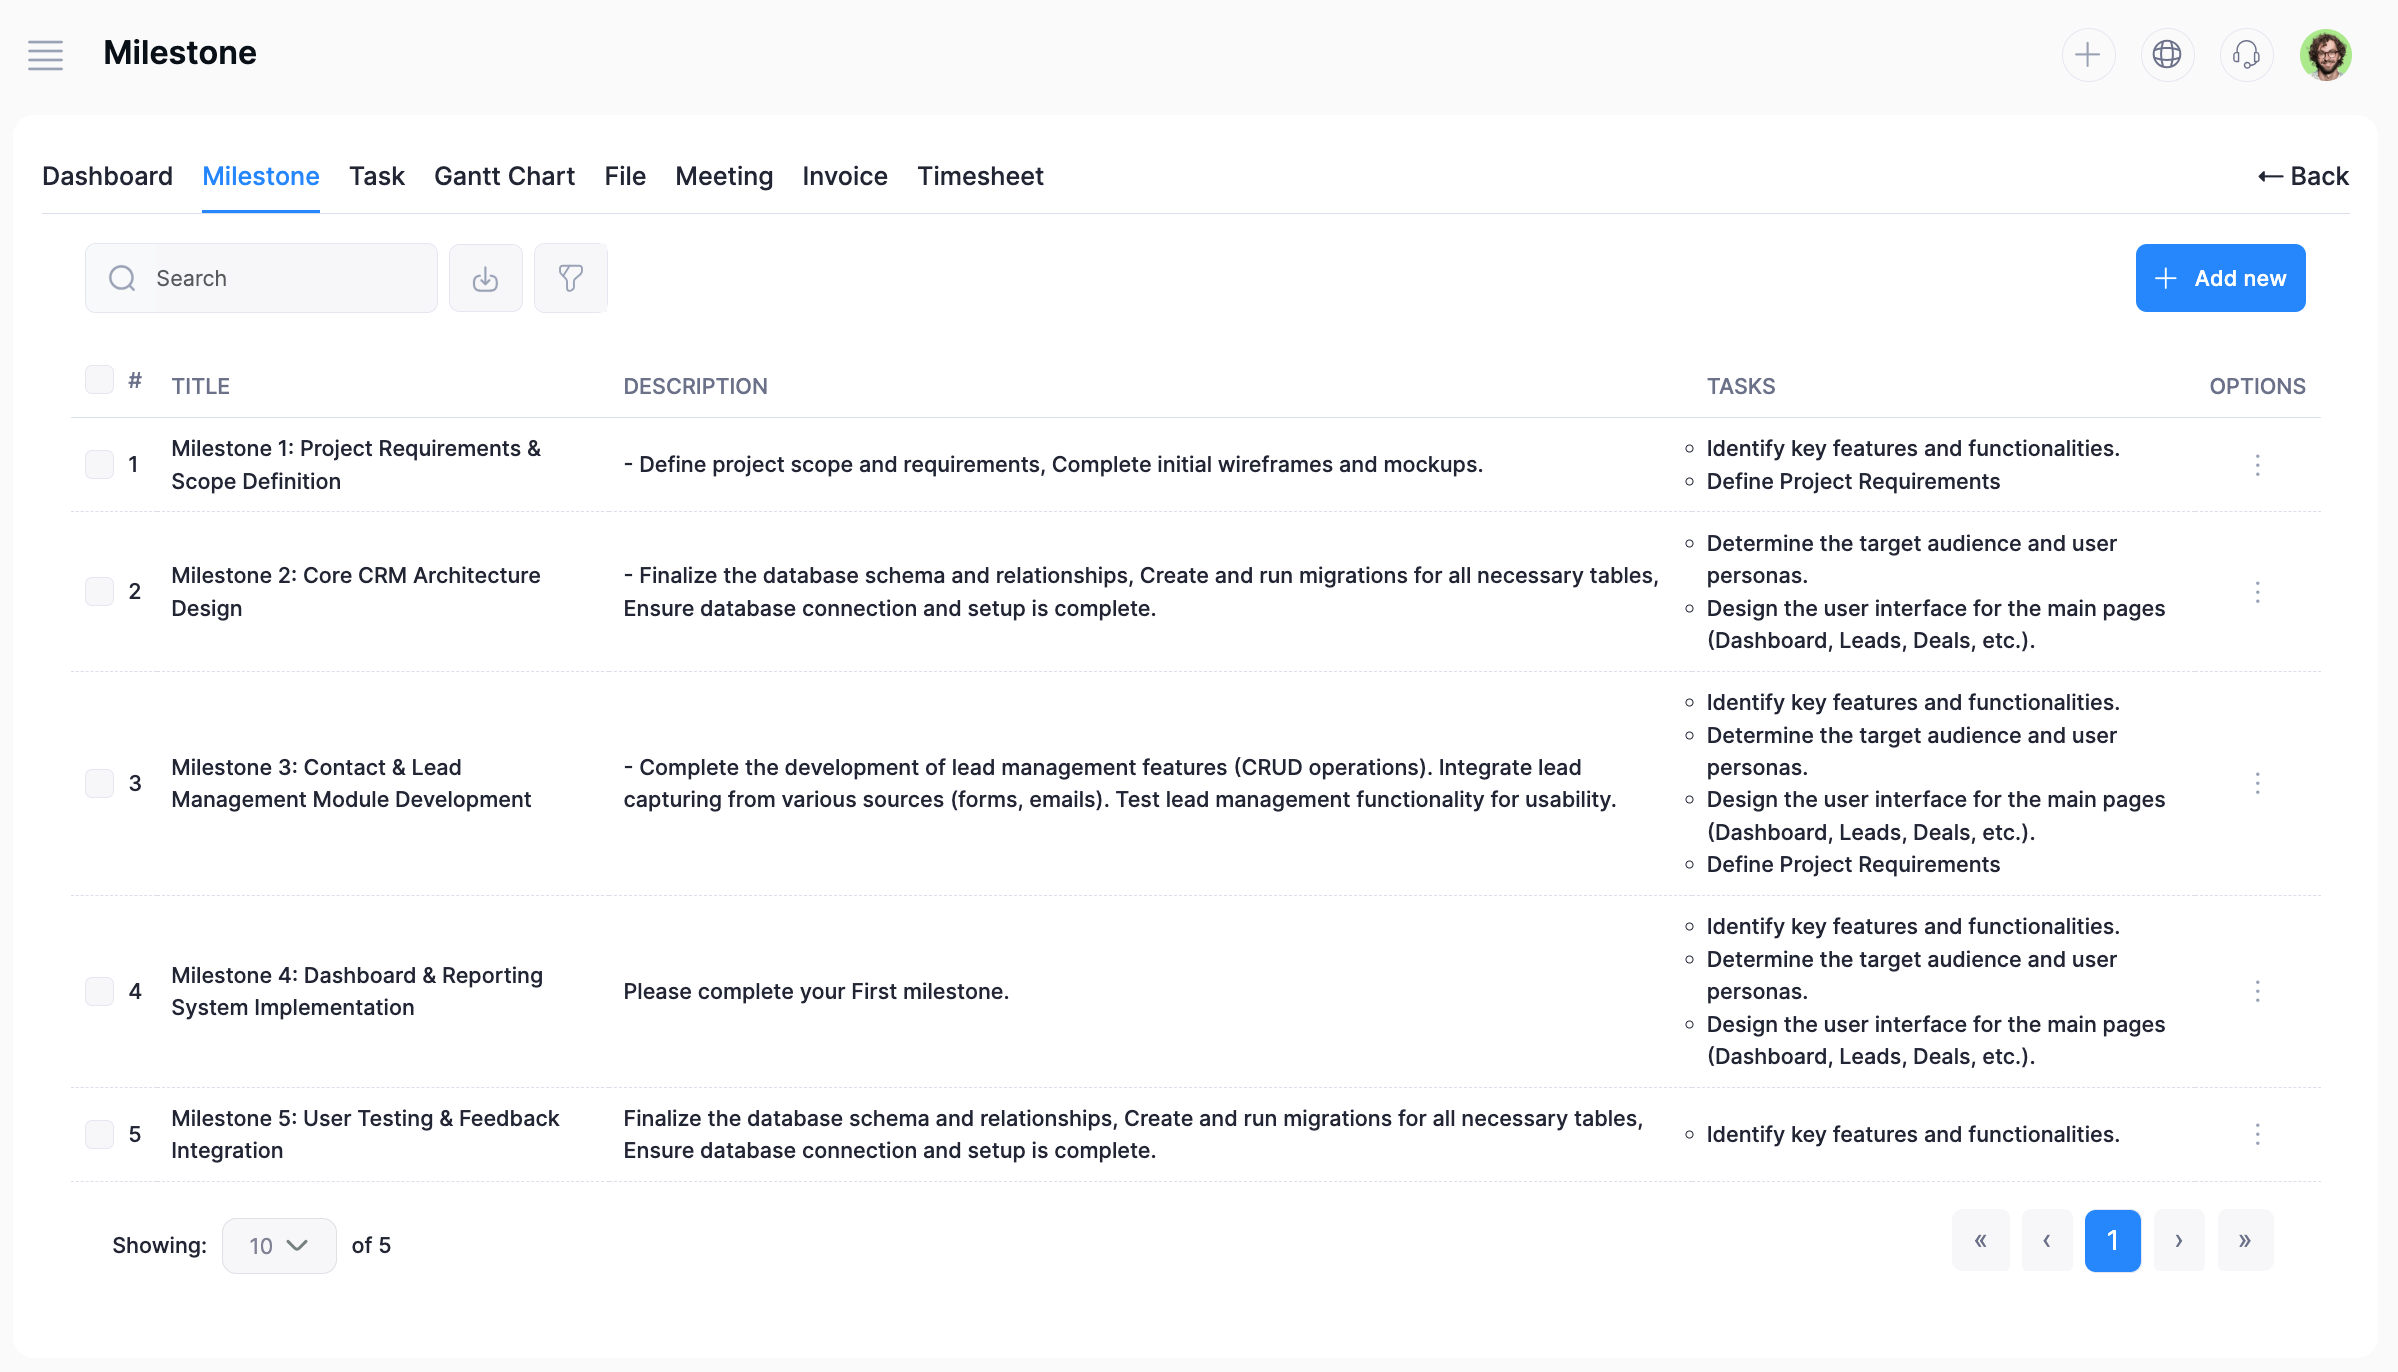Open the globe language selector

click(x=2166, y=55)
